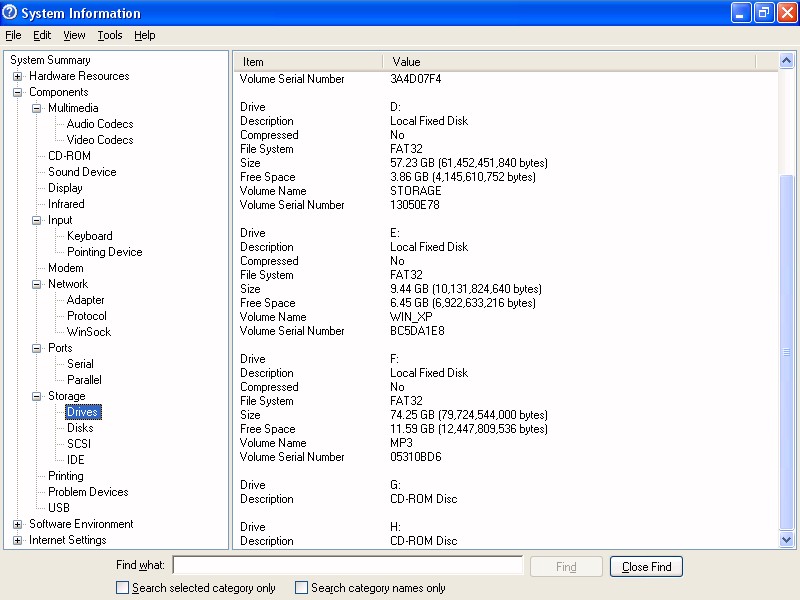
Task: Expand the Internet Settings node
Action: click(18, 540)
